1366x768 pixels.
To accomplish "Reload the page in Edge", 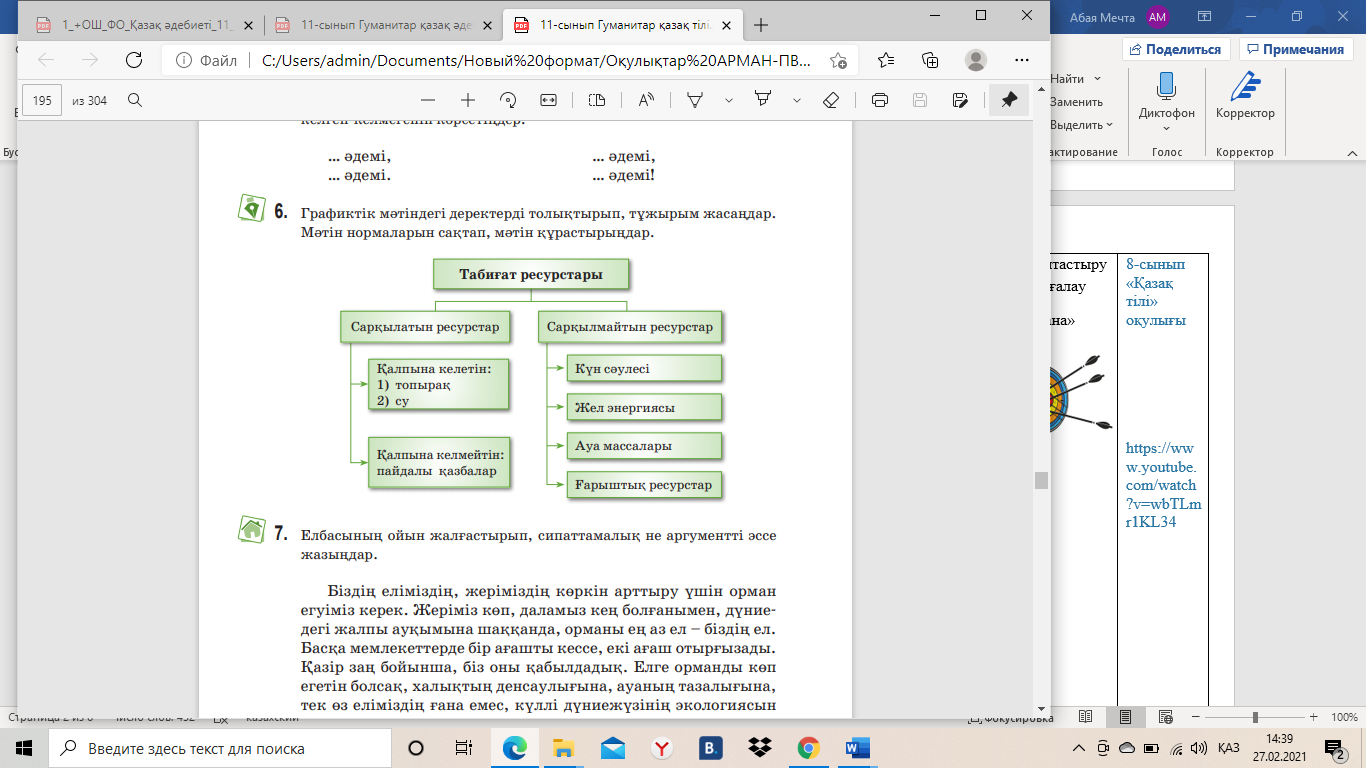I will (133, 60).
